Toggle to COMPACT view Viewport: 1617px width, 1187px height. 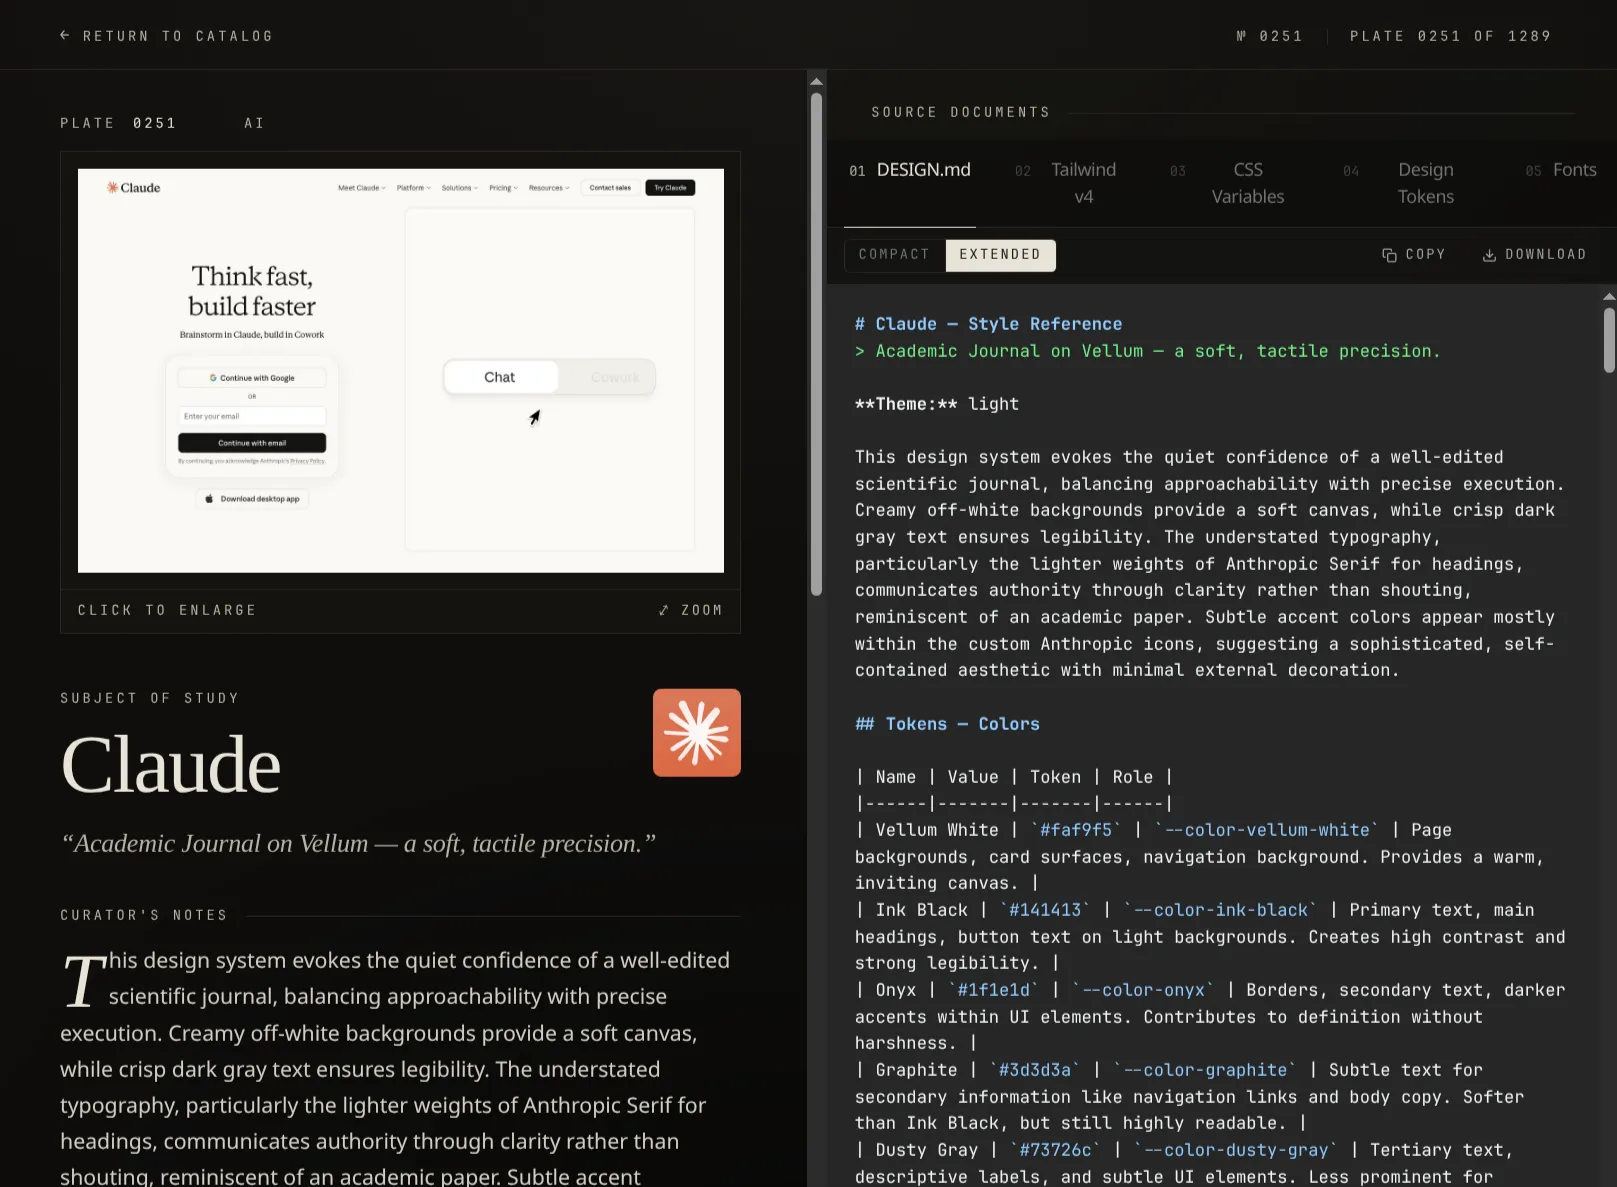tap(895, 255)
